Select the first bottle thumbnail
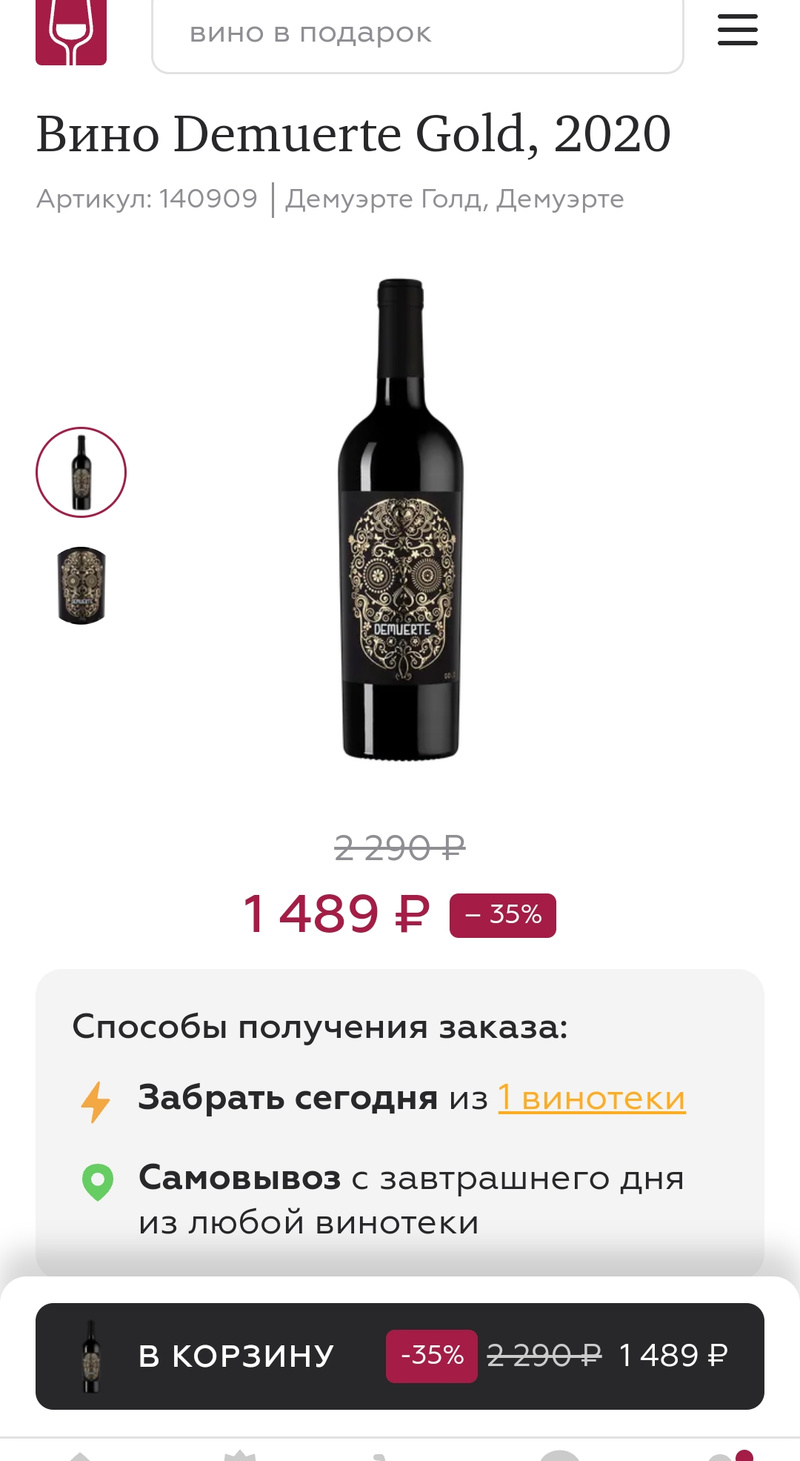The width and height of the screenshot is (800, 1461). (81, 472)
